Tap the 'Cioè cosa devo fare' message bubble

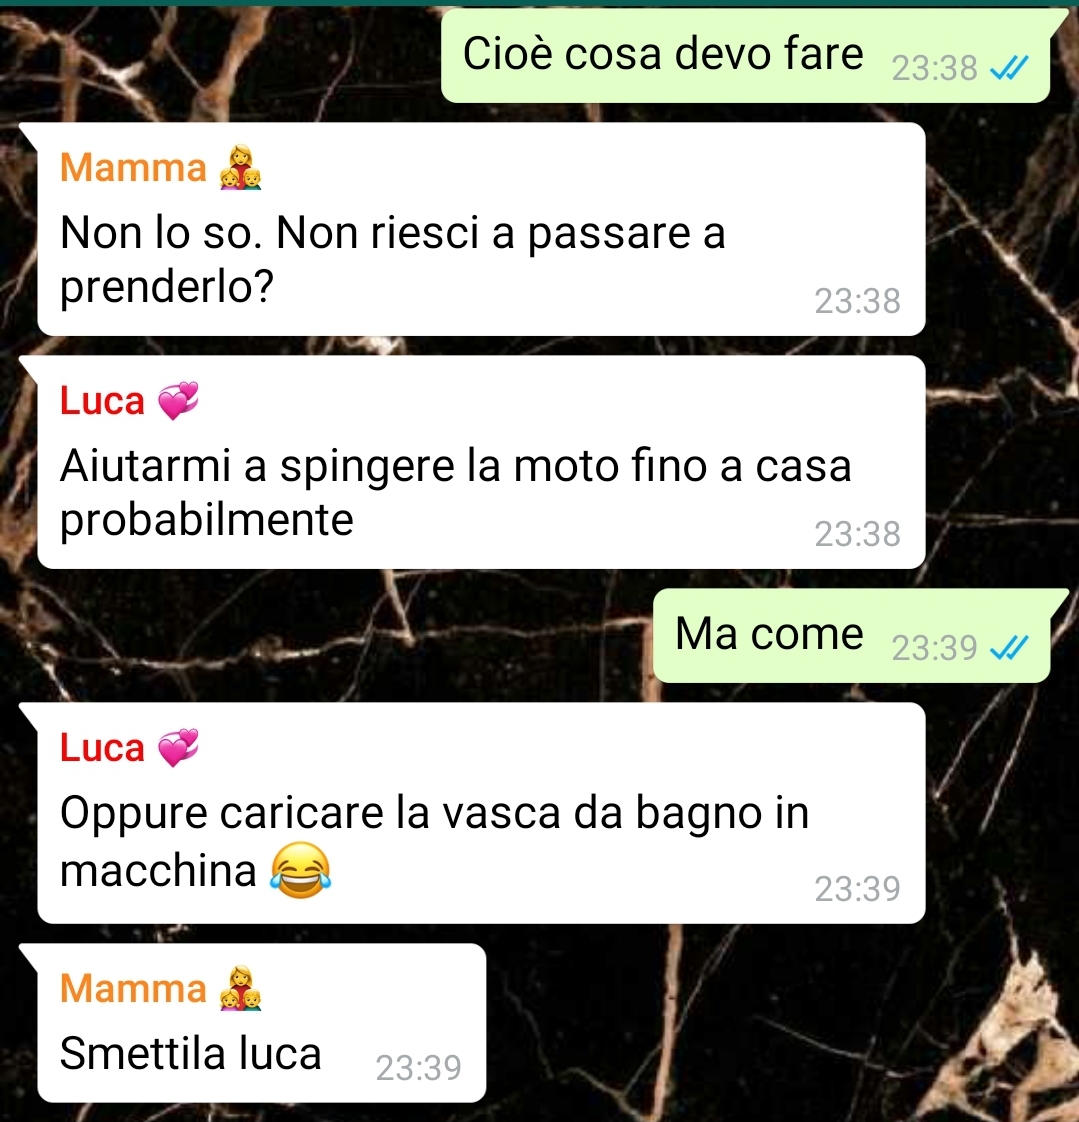745,56
